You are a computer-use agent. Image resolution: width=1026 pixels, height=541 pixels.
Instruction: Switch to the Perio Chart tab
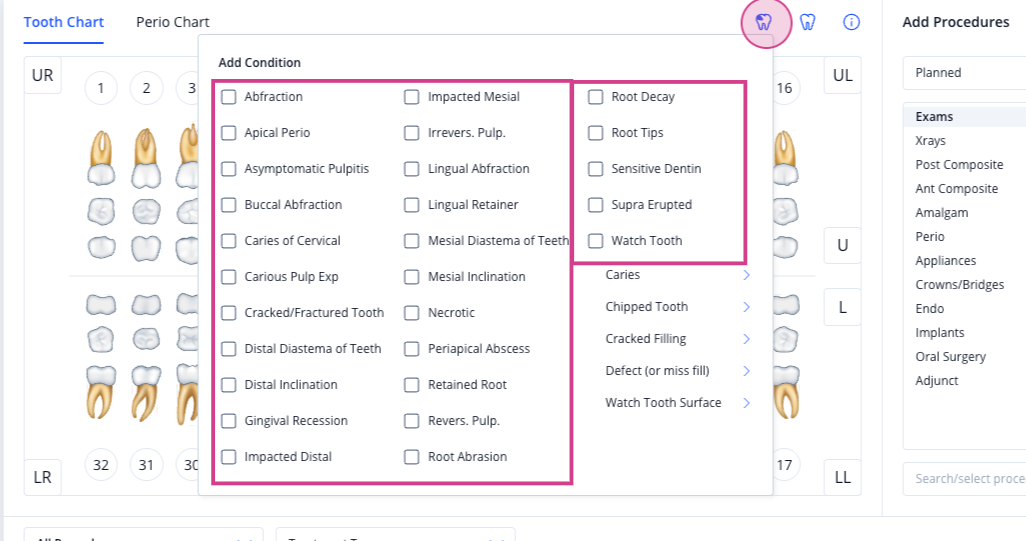(x=173, y=22)
